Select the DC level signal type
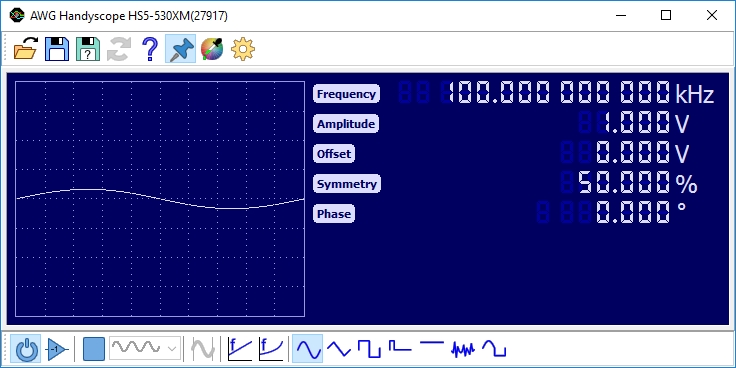Image resolution: width=736 pixels, height=368 pixels. click(x=431, y=343)
